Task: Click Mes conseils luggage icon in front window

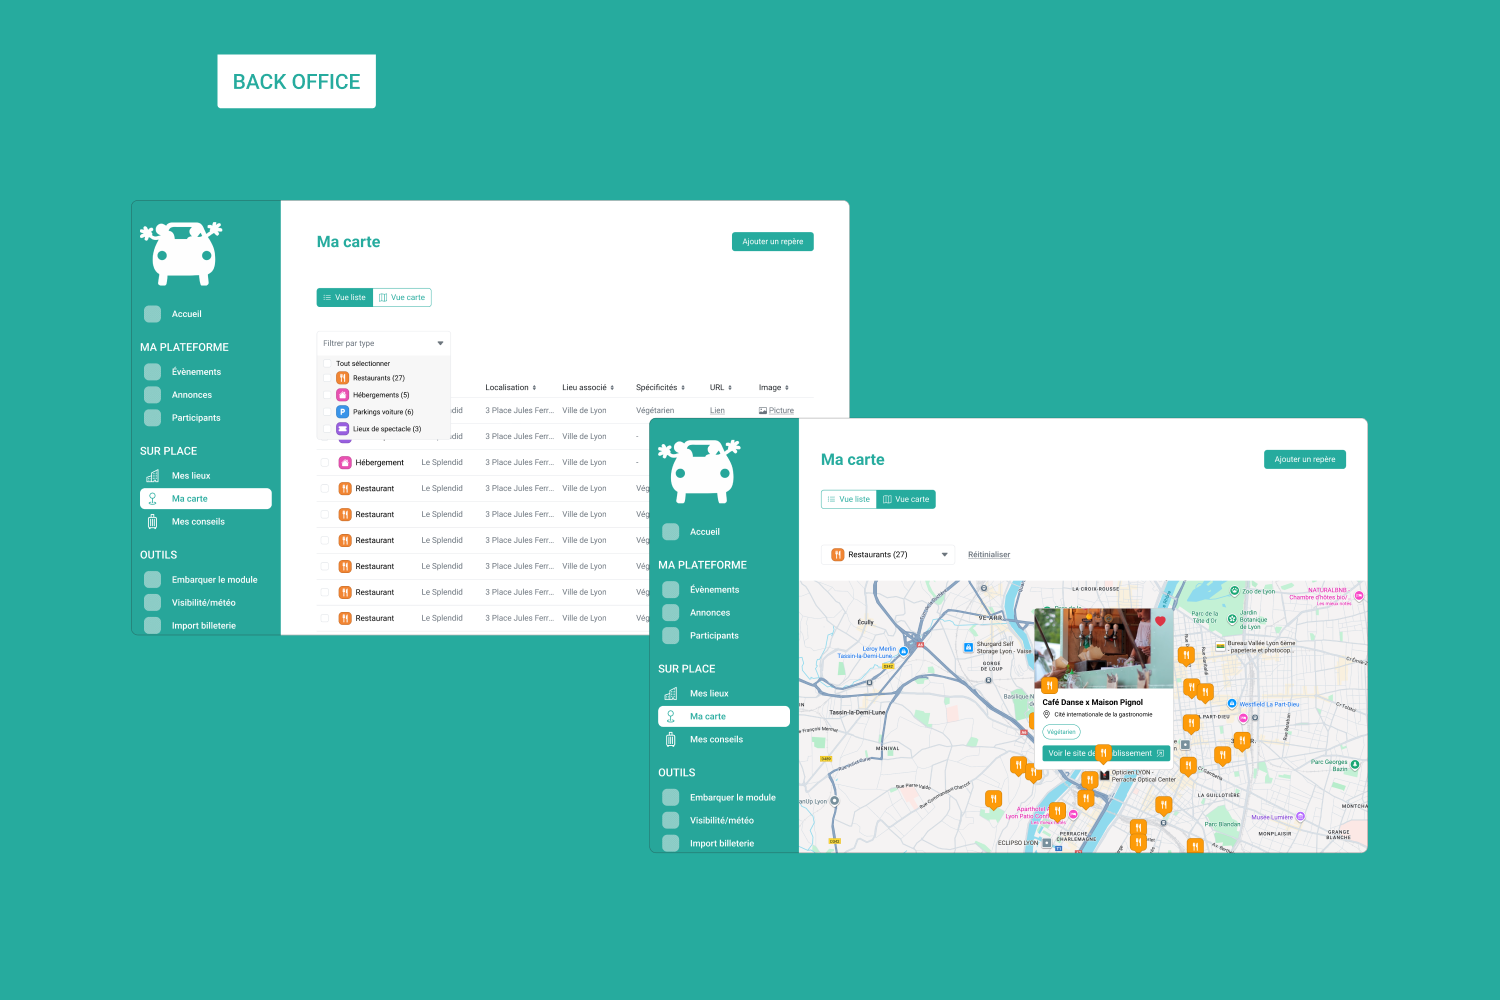Action: click(x=670, y=740)
